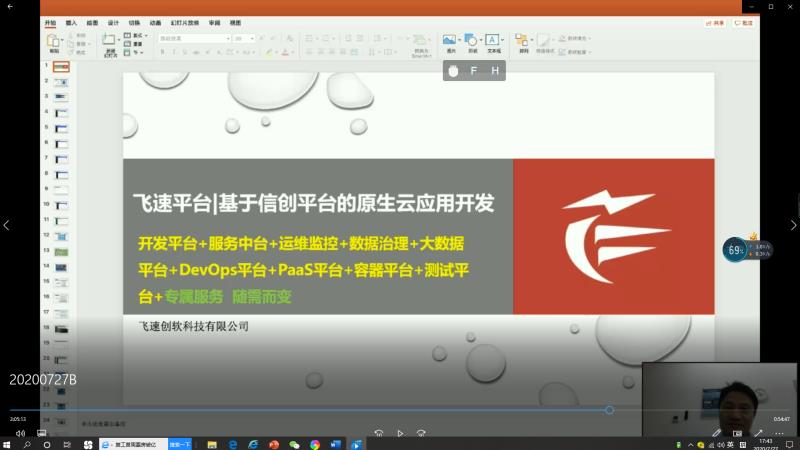Open the 插入 ribbon tab
The height and width of the screenshot is (450, 800).
pyautogui.click(x=71, y=22)
